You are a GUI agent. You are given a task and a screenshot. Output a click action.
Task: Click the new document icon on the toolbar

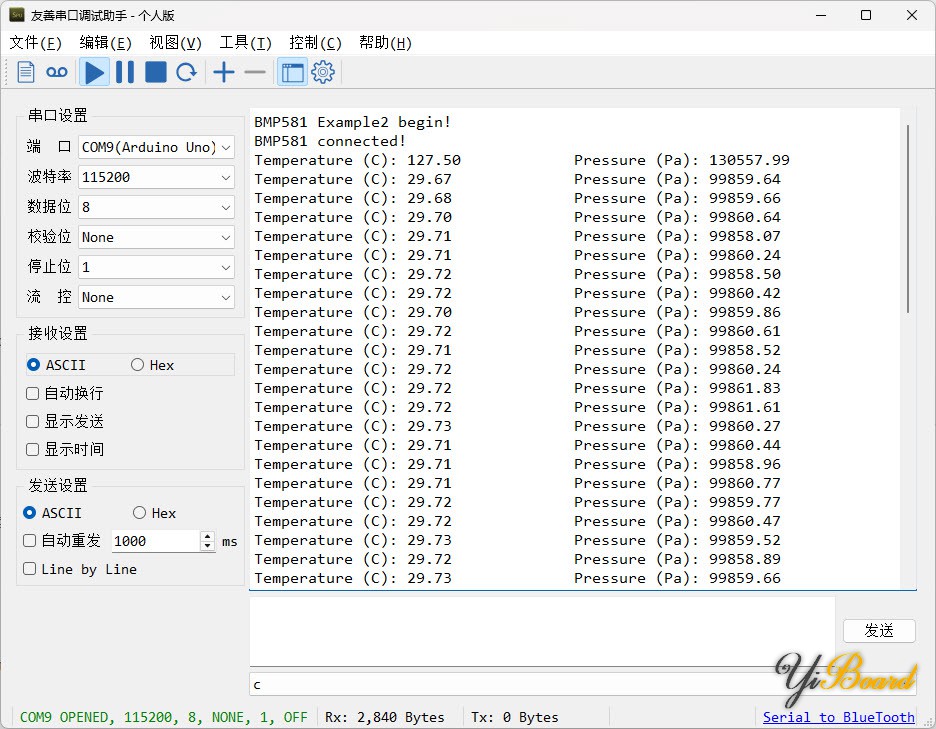[x=25, y=71]
